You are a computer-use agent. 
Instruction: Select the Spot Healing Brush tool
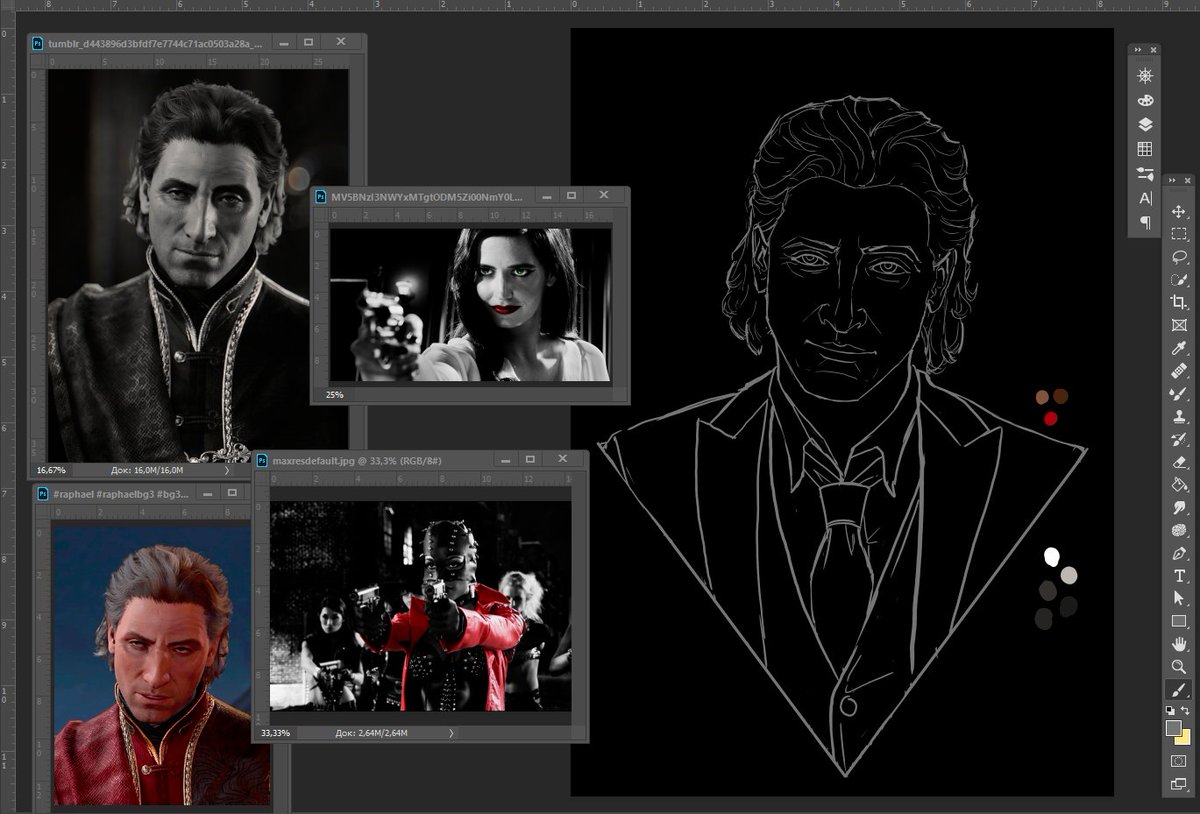pos(1178,371)
